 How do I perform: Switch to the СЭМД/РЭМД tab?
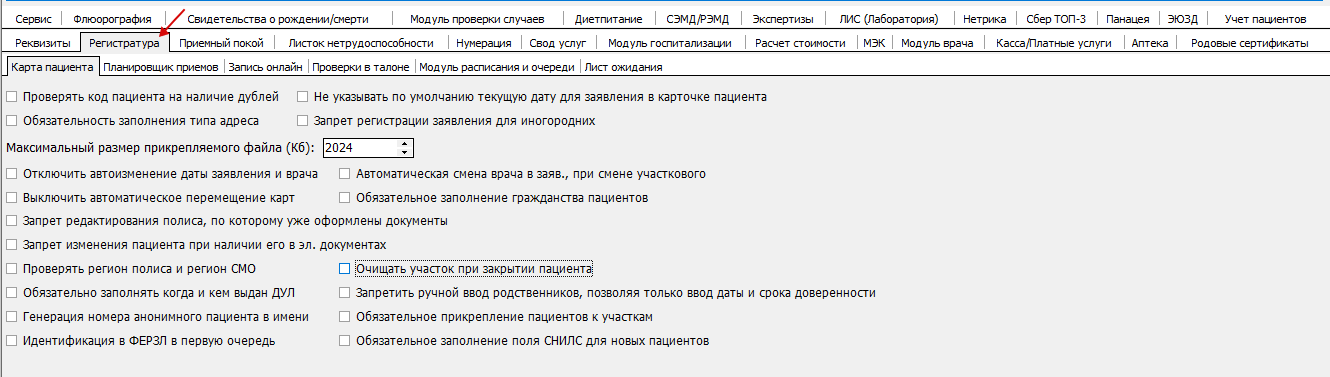pyautogui.click(x=697, y=19)
